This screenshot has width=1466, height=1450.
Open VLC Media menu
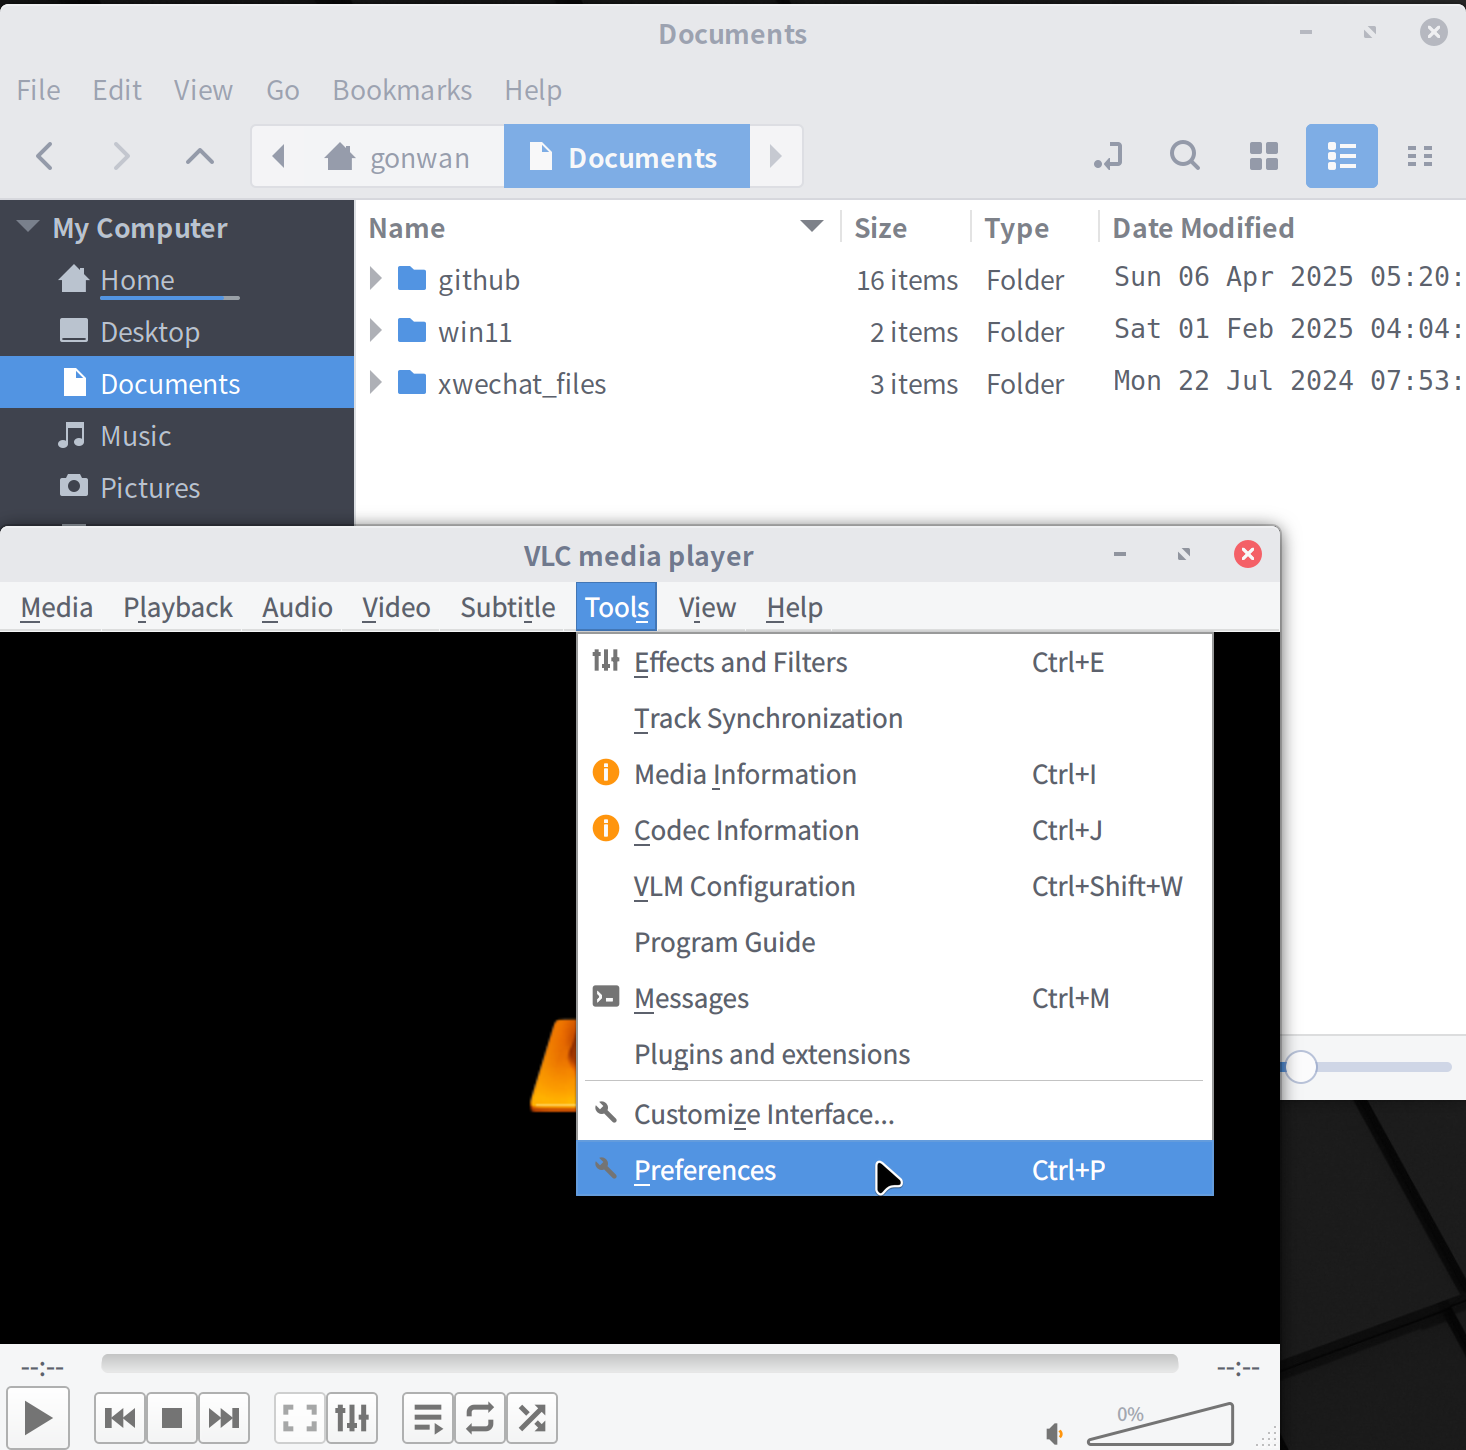(57, 607)
